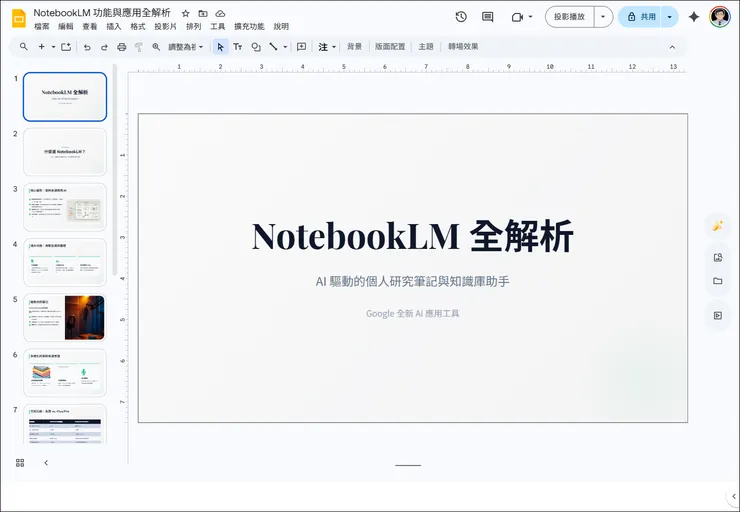740x512 pixels.
Task: Select the line drawing tool
Action: pos(273,47)
